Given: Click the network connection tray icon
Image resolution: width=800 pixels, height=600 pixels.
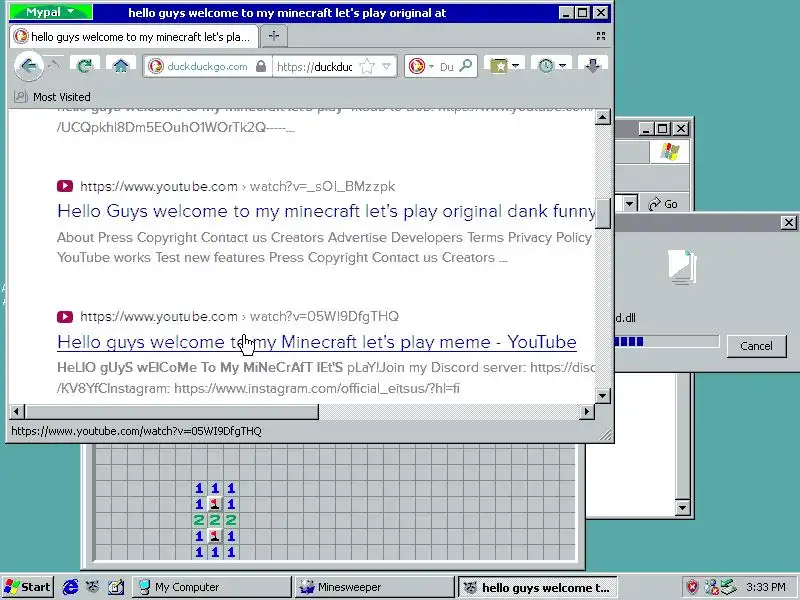Looking at the screenshot, I should 711,587.
